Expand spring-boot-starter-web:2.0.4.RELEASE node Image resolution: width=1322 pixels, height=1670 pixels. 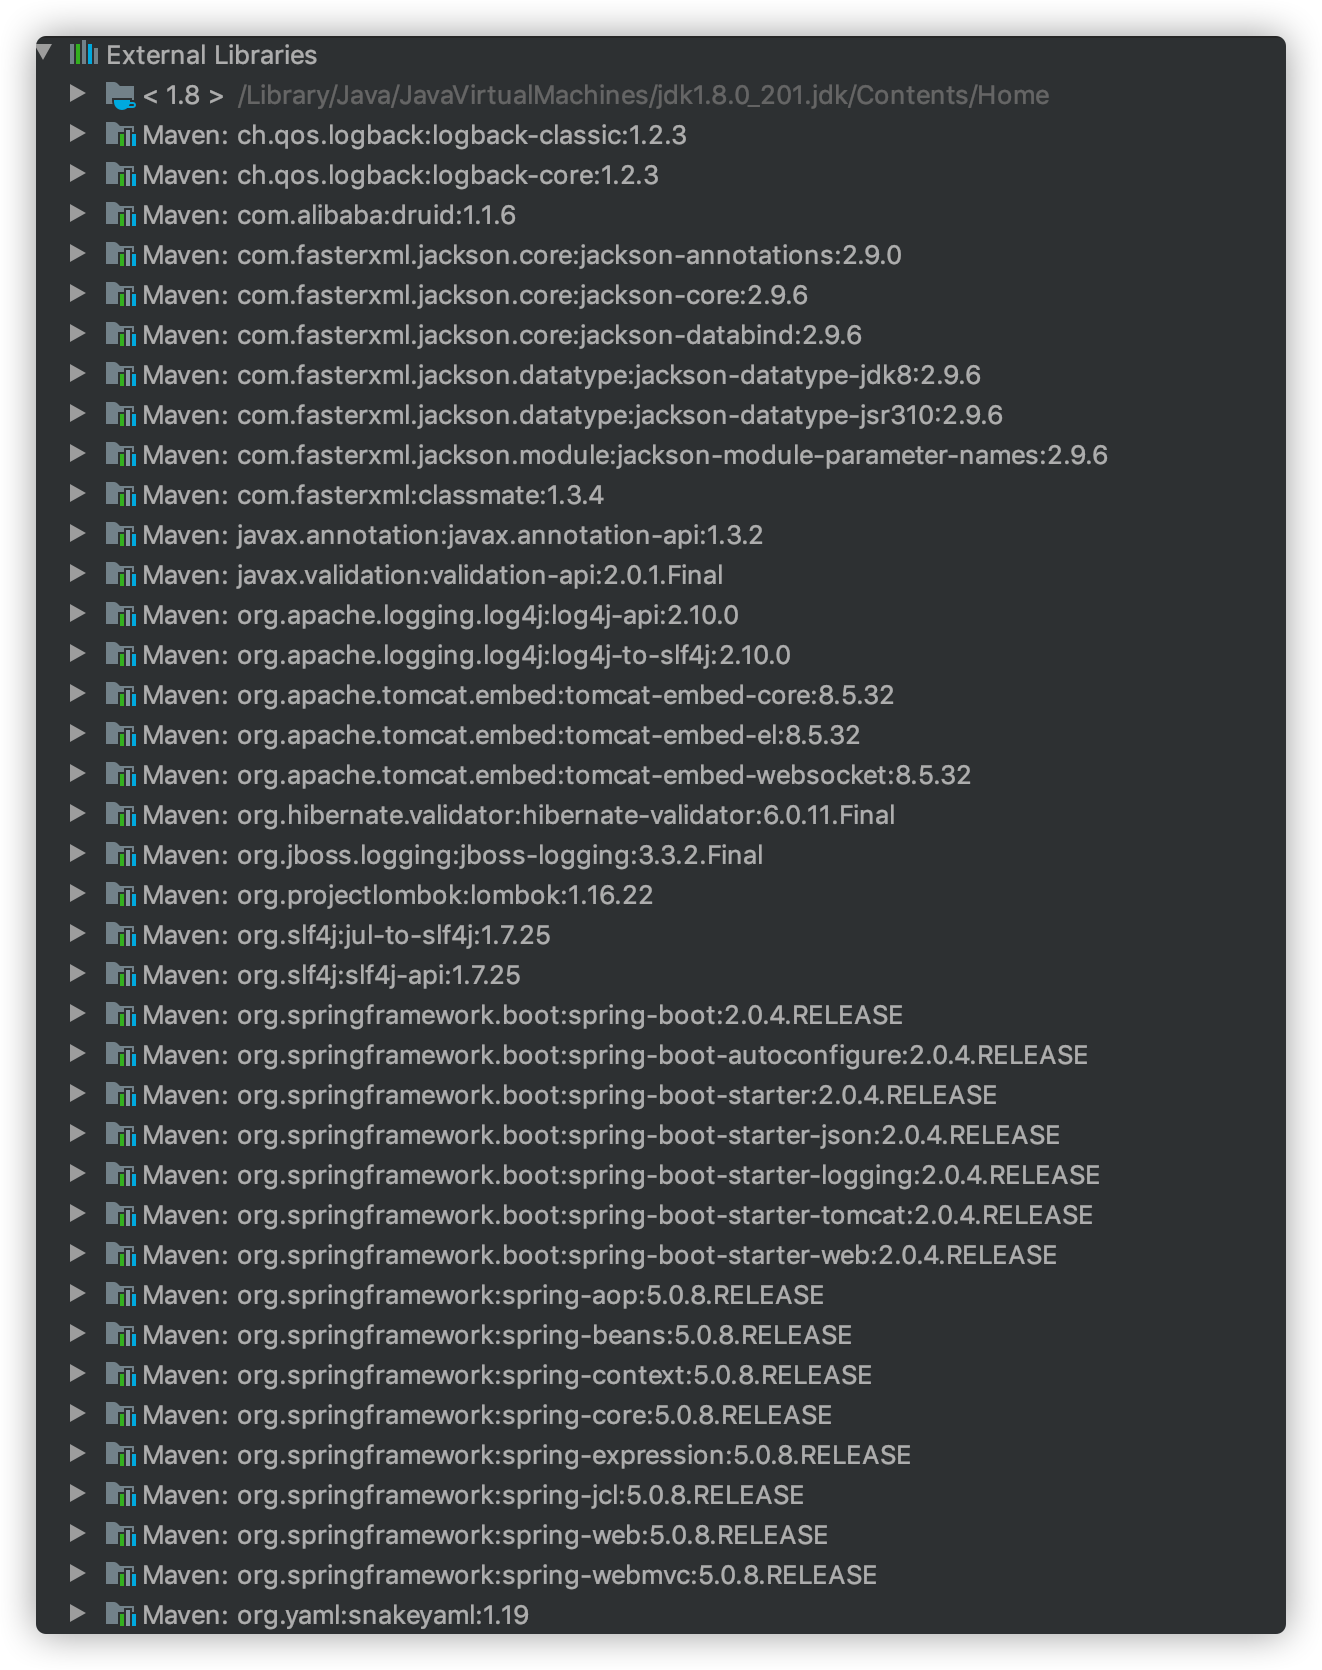[x=77, y=1254]
